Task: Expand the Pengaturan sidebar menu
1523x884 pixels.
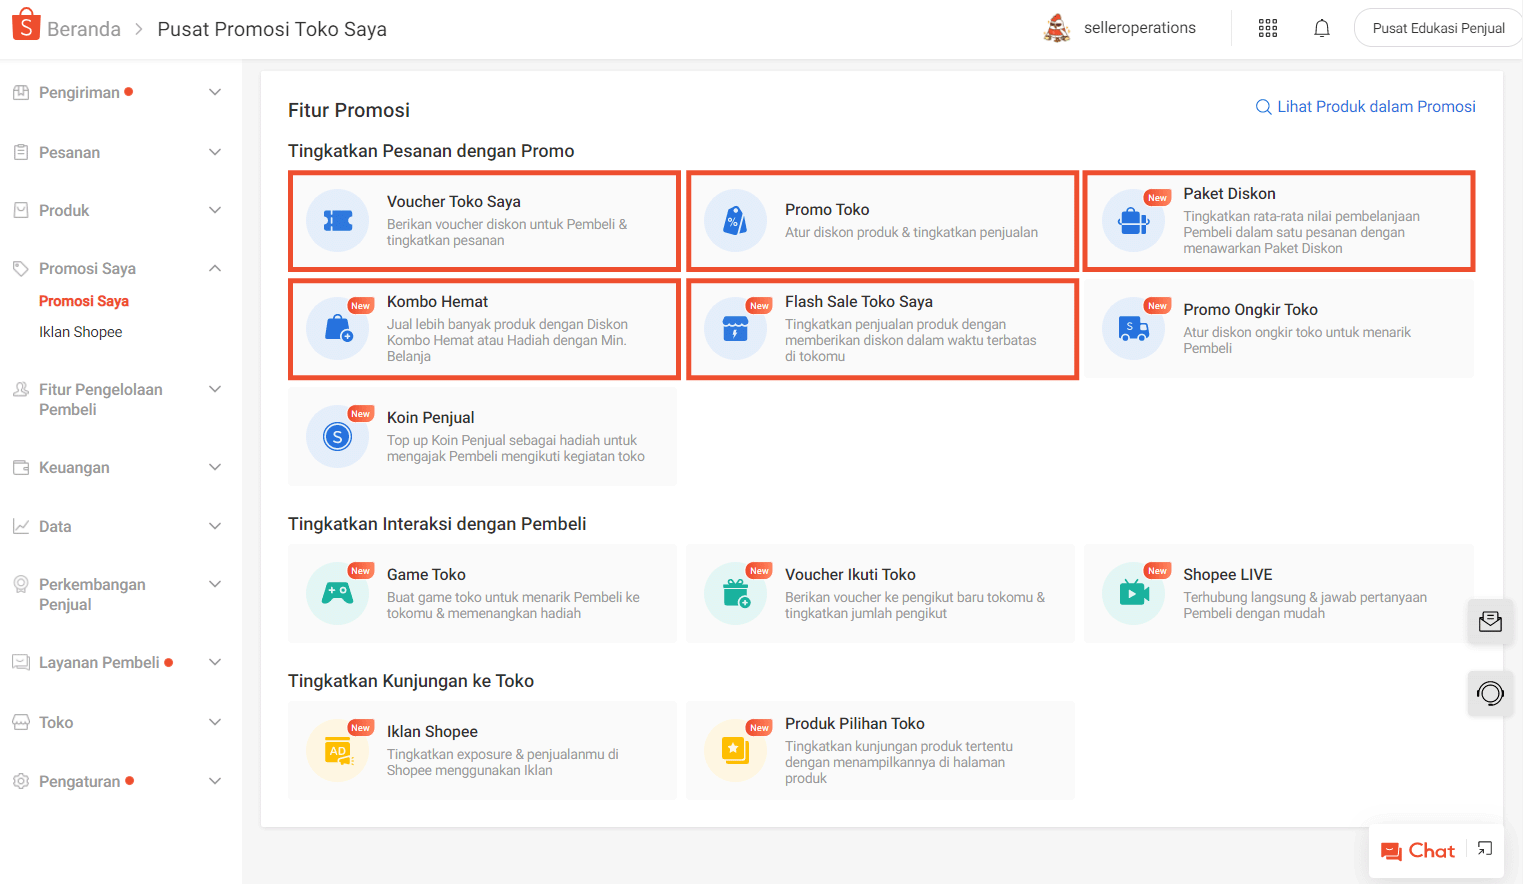Action: pos(214,781)
